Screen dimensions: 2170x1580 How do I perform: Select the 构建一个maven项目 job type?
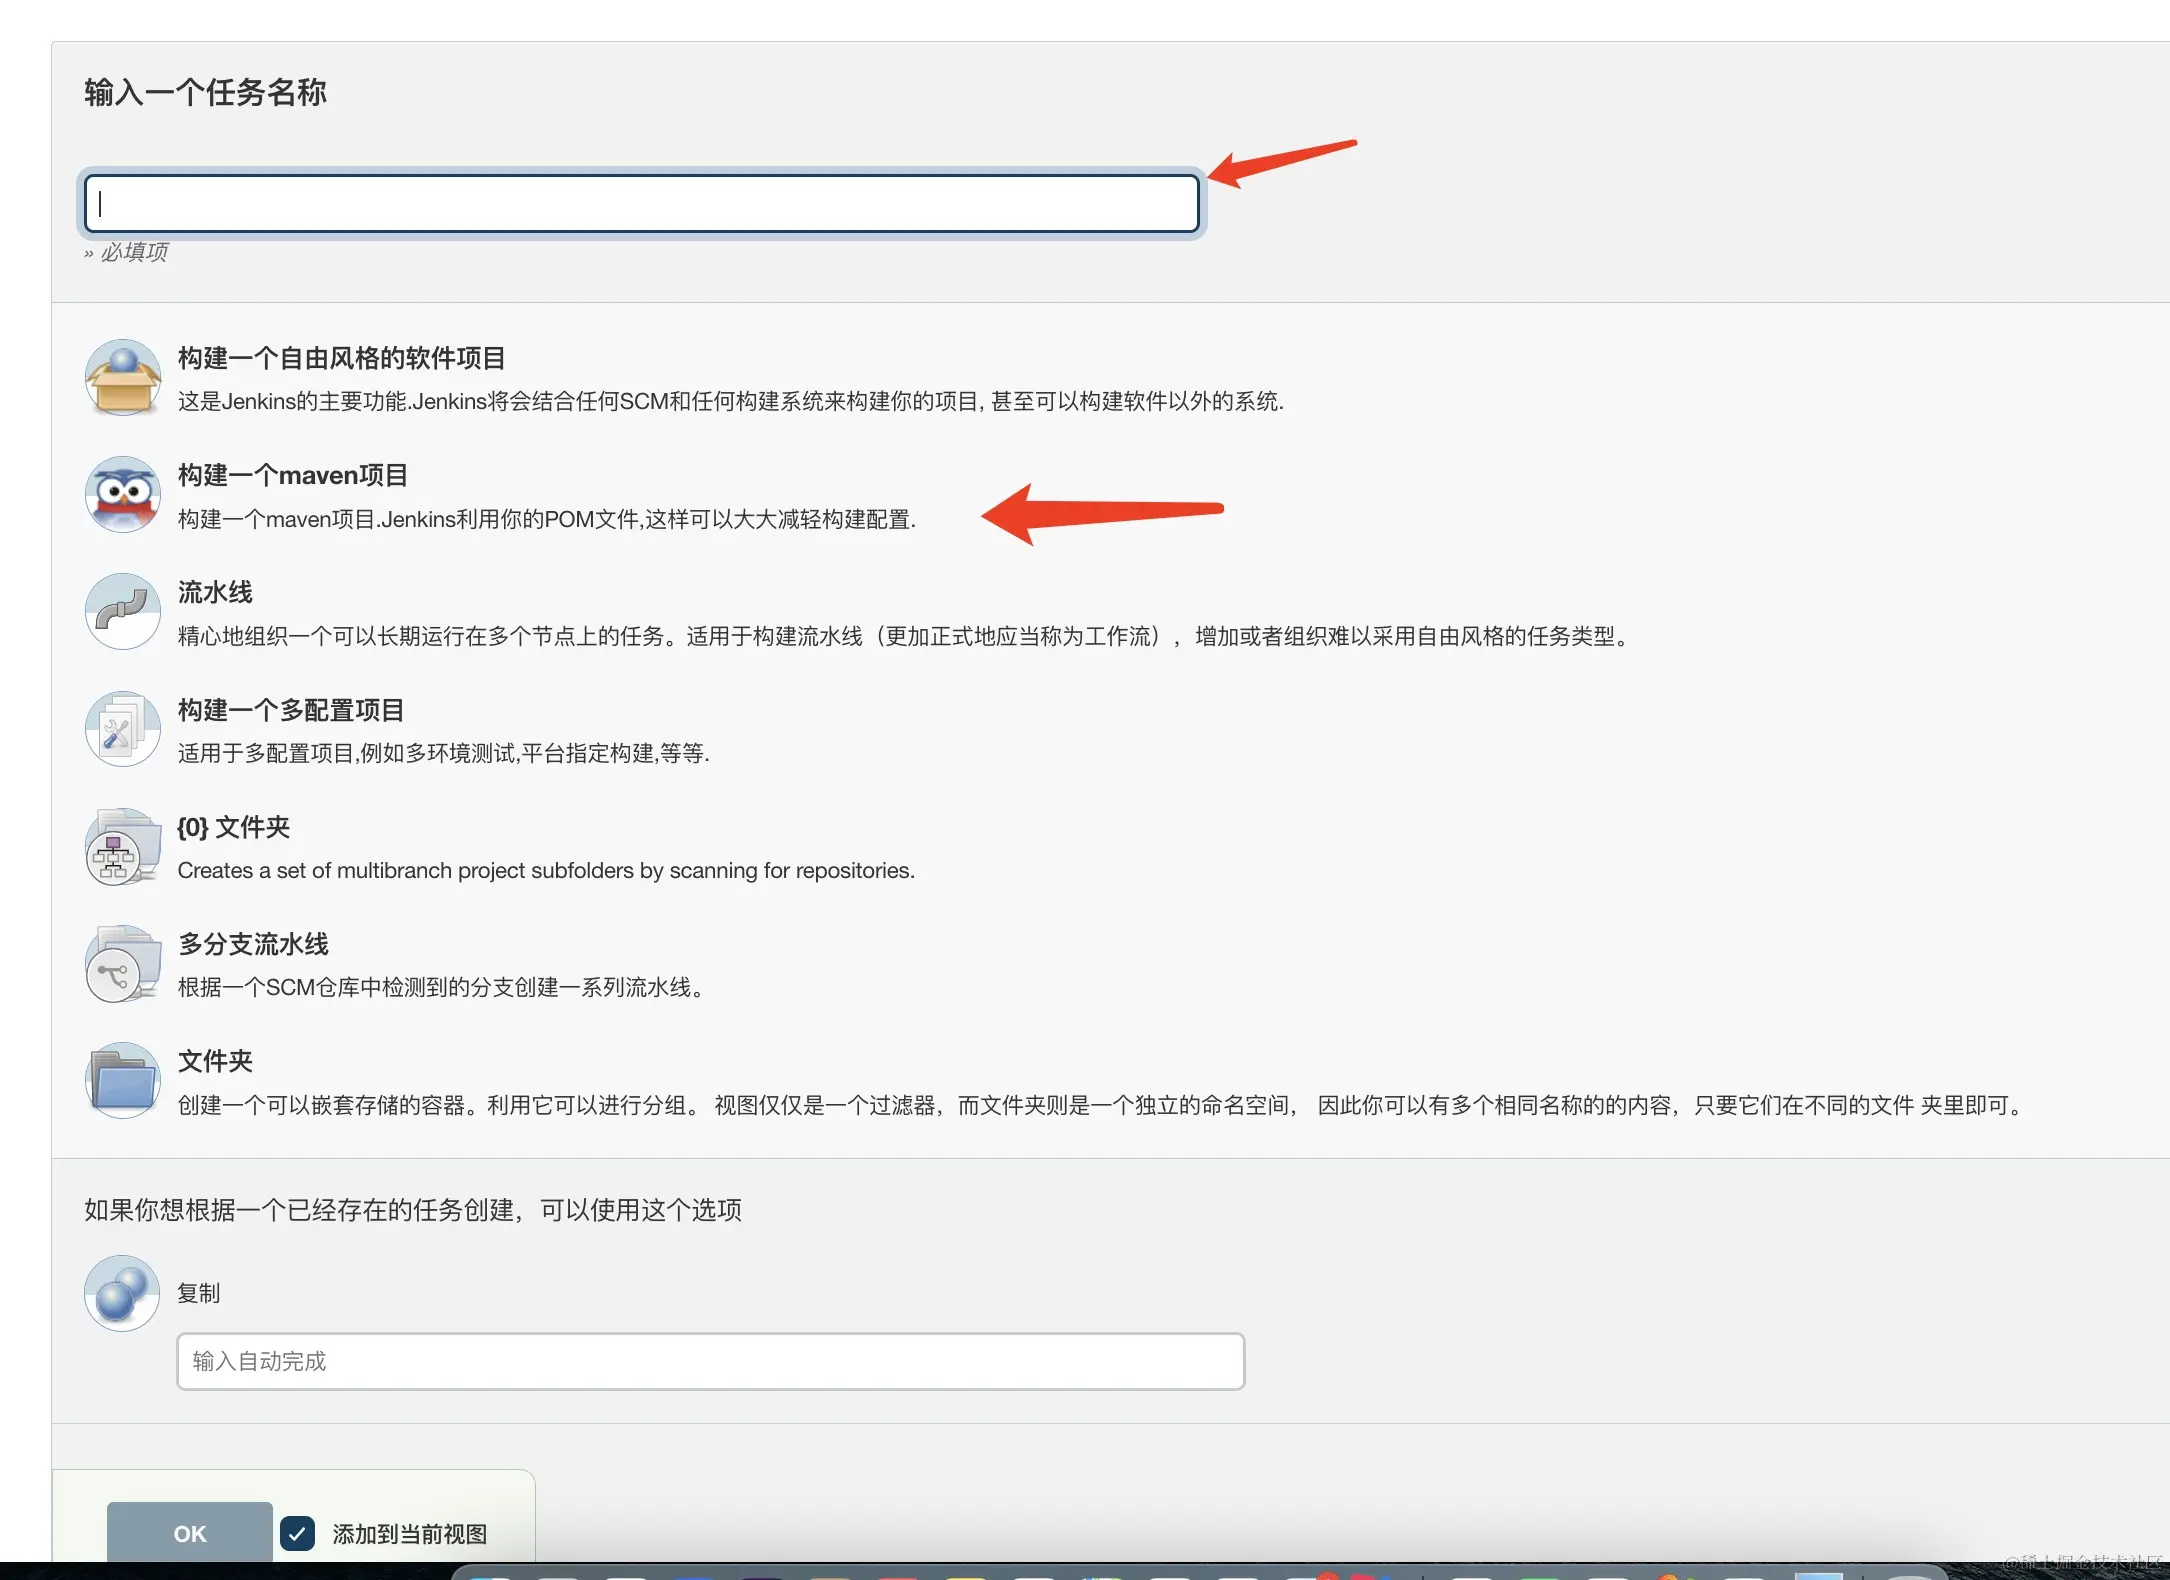click(293, 475)
